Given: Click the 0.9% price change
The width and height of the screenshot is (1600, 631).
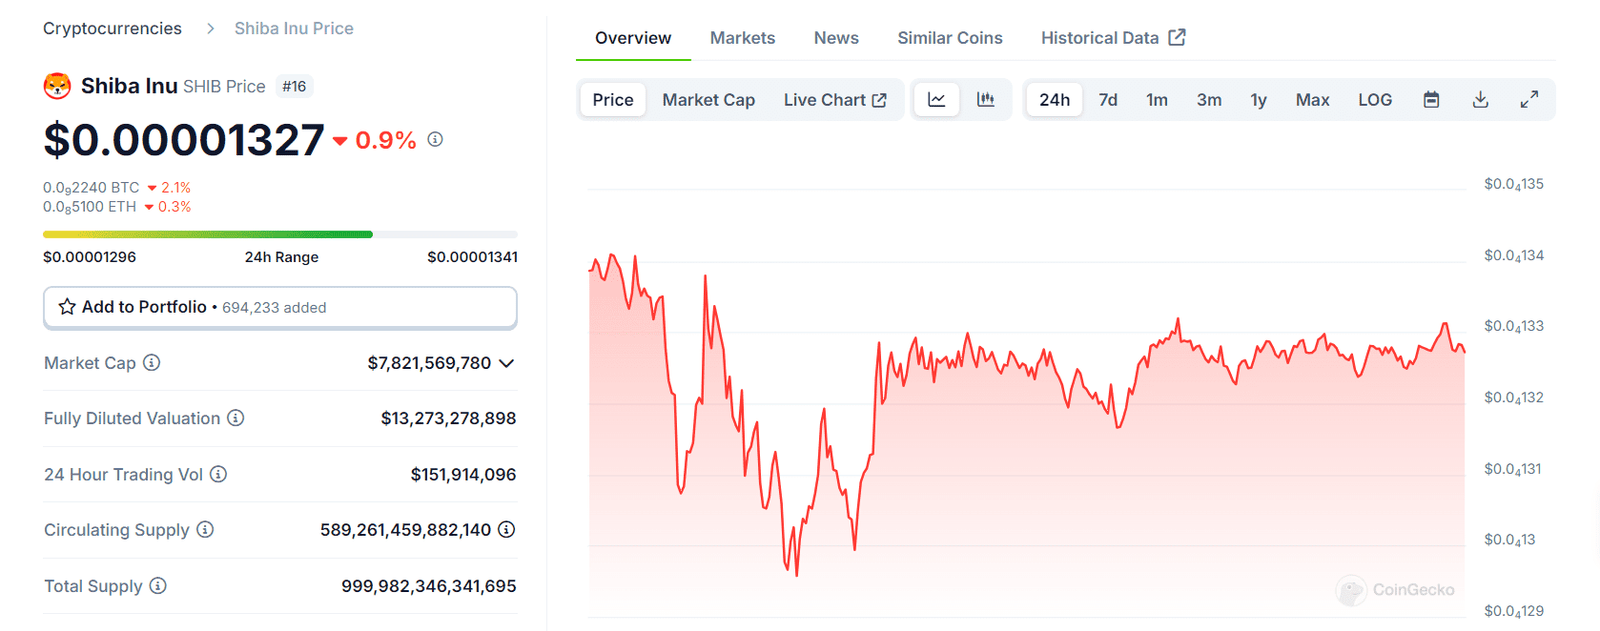Looking at the screenshot, I should tap(375, 140).
